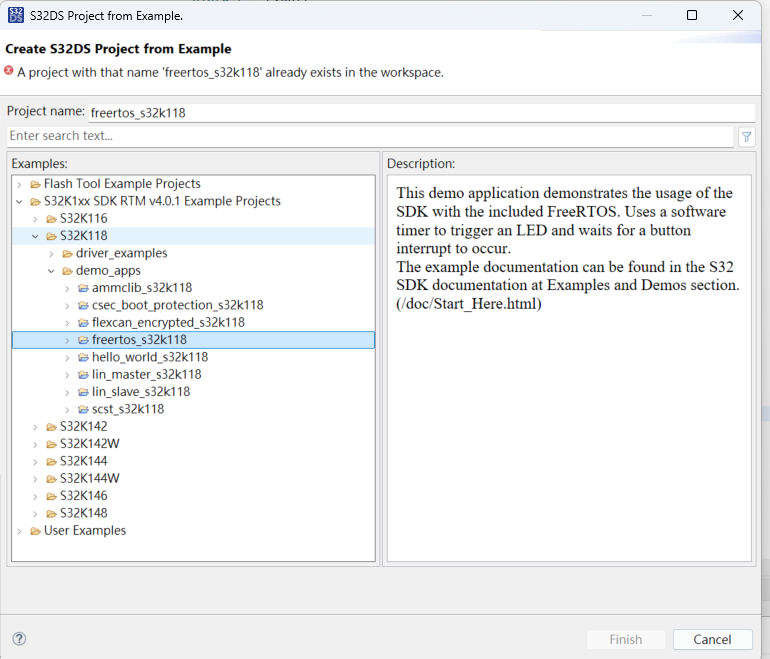Click the Project name text field
The width and height of the screenshot is (770, 659).
pyautogui.click(x=421, y=112)
